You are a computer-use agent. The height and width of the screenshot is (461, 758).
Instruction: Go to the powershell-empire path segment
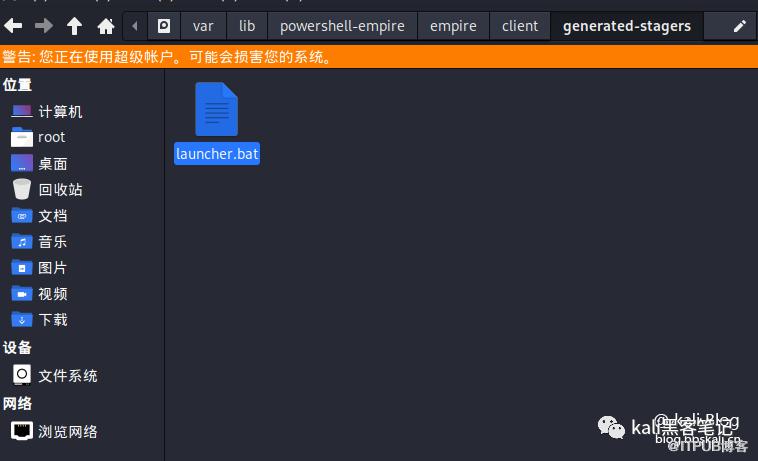pos(342,26)
